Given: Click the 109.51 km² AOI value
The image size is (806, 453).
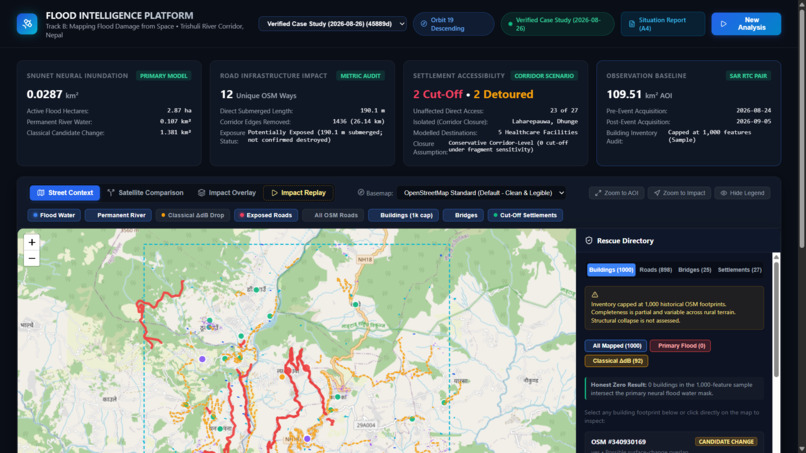Looking at the screenshot, I should 639,95.
